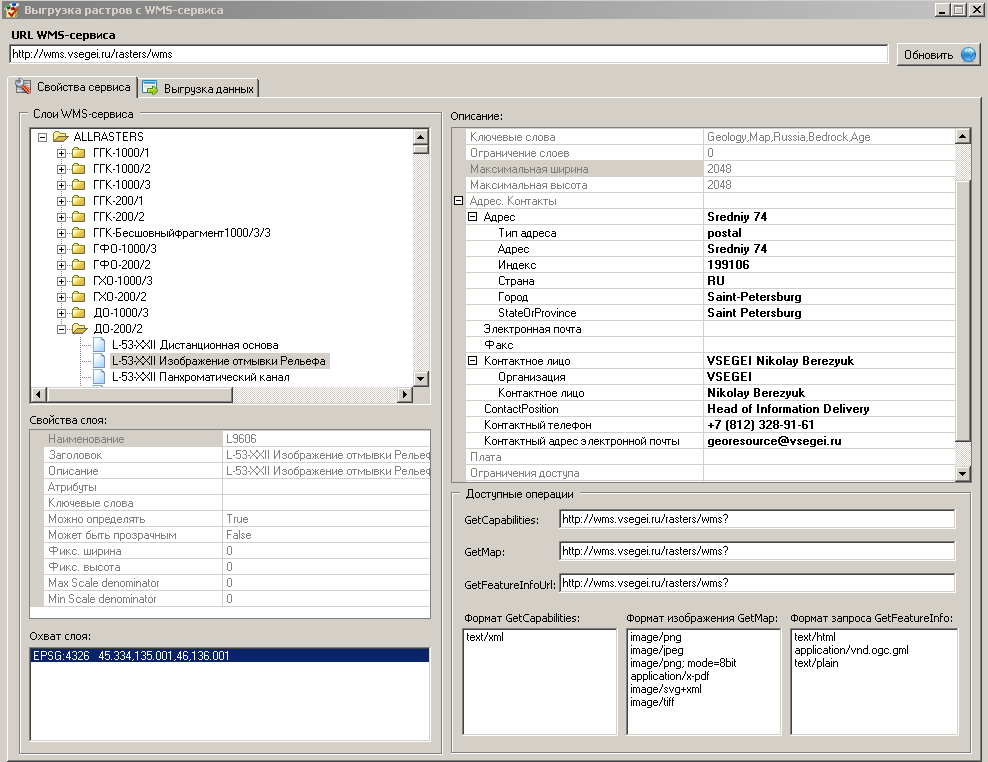Switch to the Выгрузка данных tab
This screenshot has height=762, width=988.
point(209,89)
